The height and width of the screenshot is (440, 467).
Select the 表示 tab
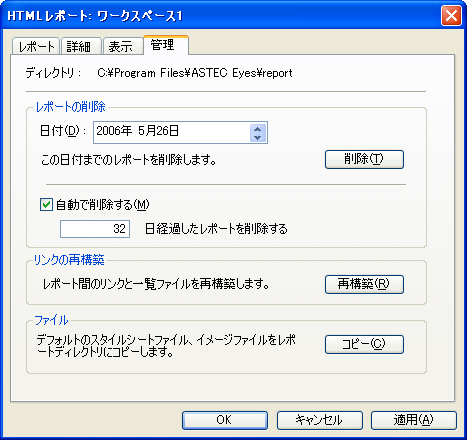pyautogui.click(x=123, y=46)
